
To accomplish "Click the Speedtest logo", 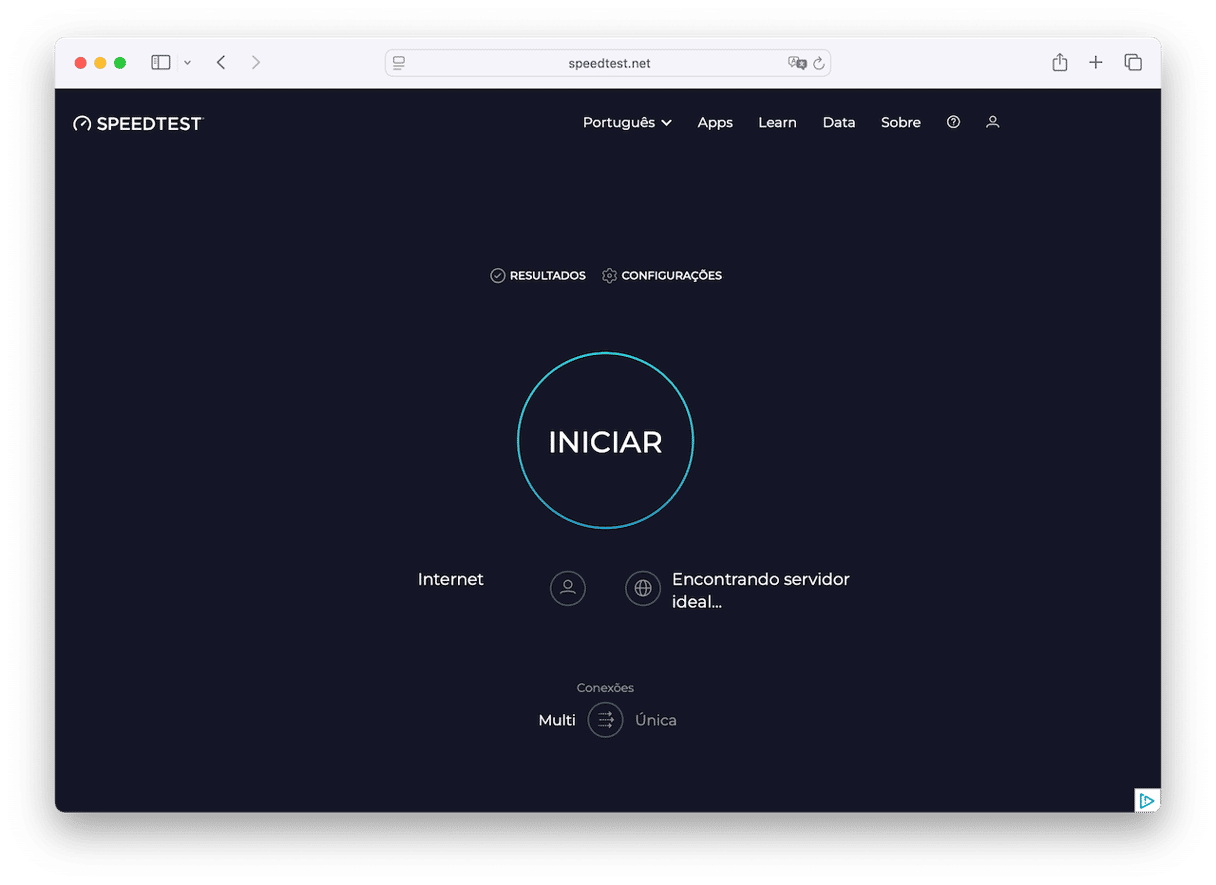I will click(138, 123).
